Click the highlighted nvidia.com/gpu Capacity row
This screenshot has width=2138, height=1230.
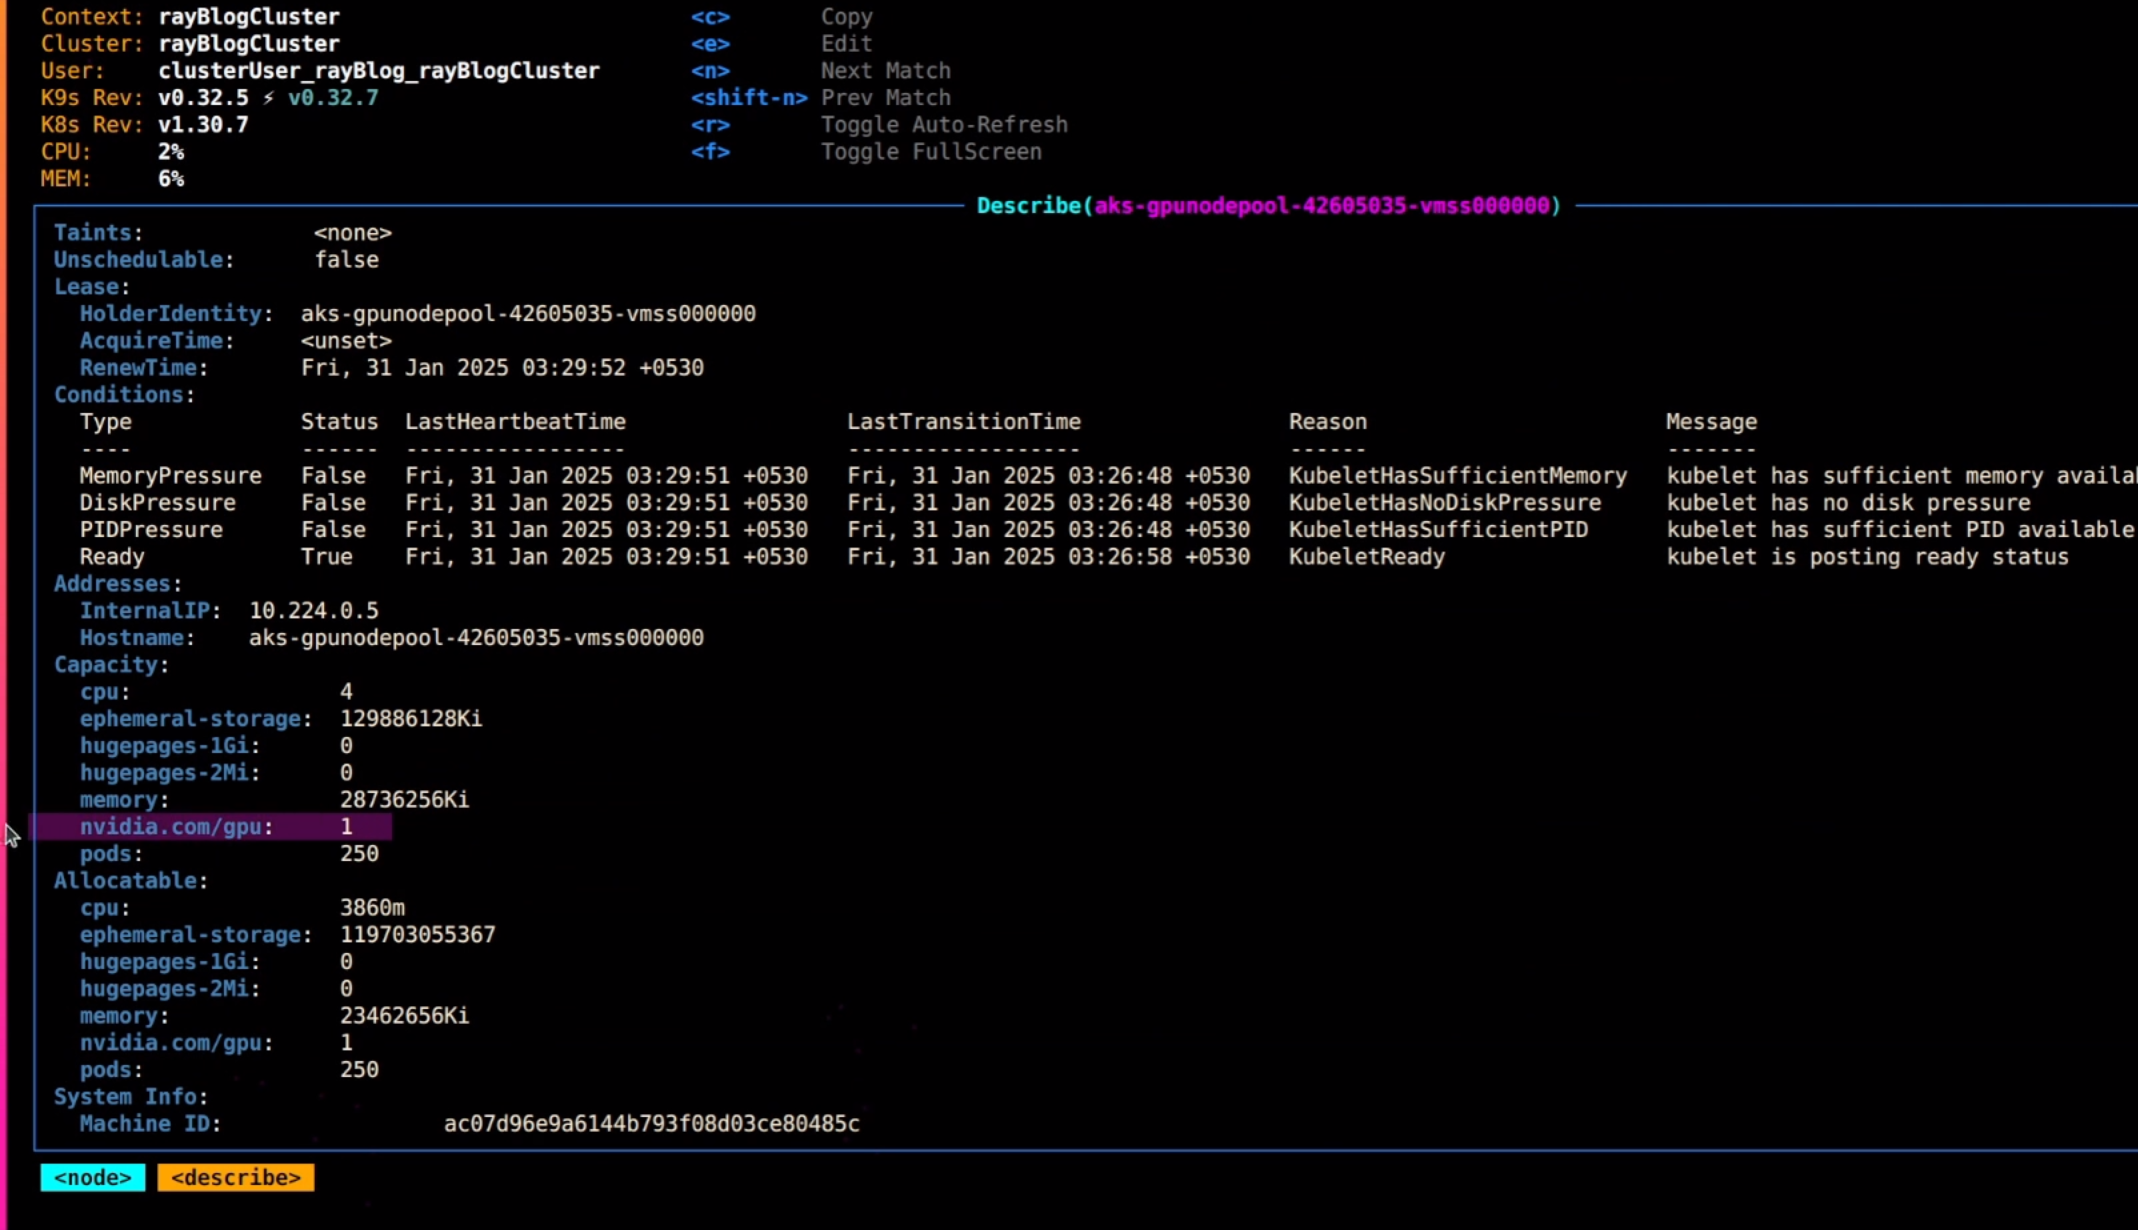tap(212, 827)
